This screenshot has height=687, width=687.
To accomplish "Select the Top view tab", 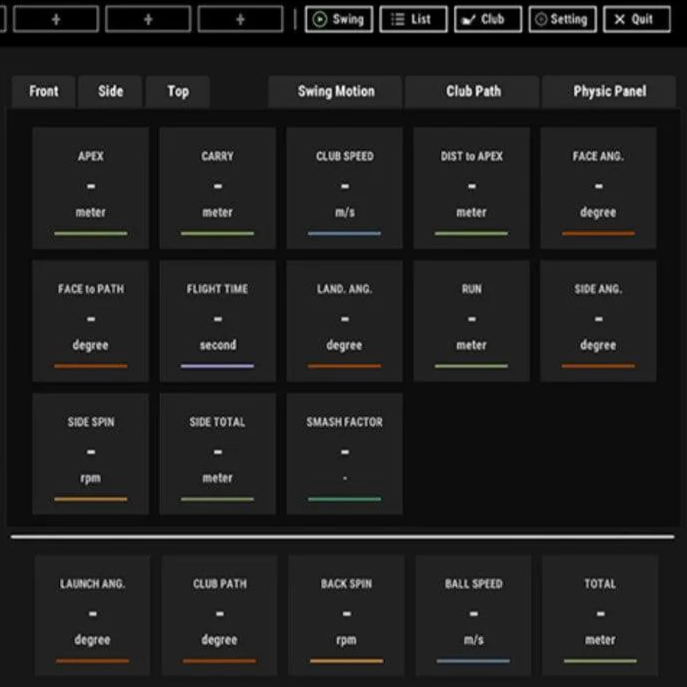I will (x=178, y=91).
